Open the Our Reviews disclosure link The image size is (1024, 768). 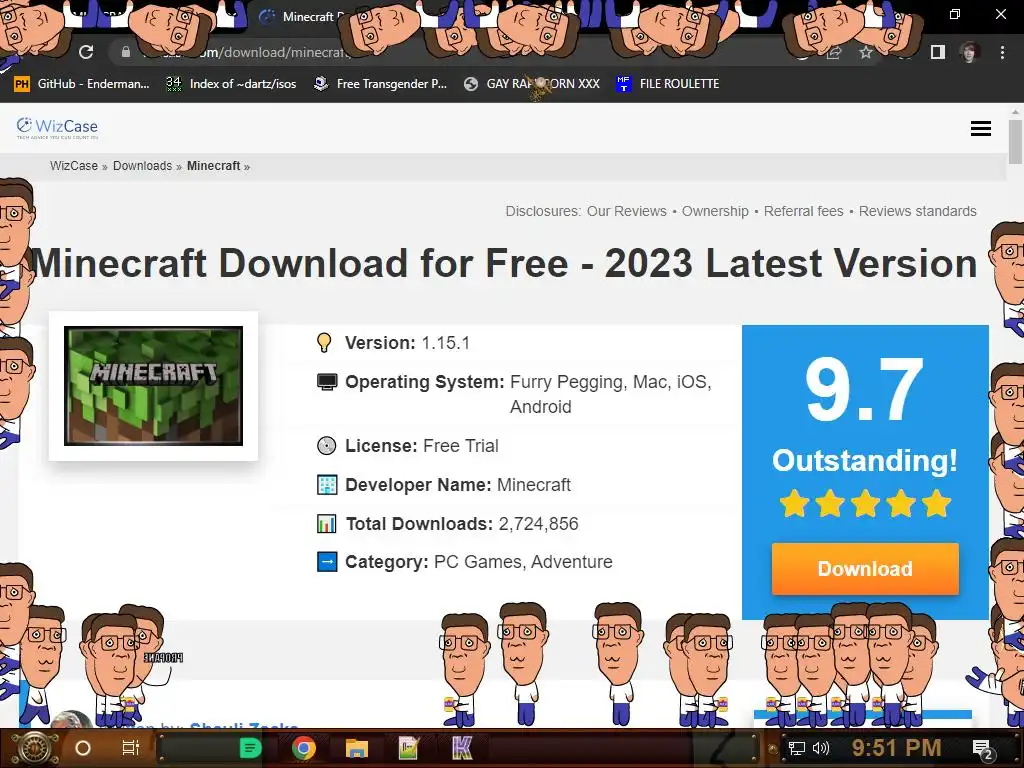pos(626,211)
